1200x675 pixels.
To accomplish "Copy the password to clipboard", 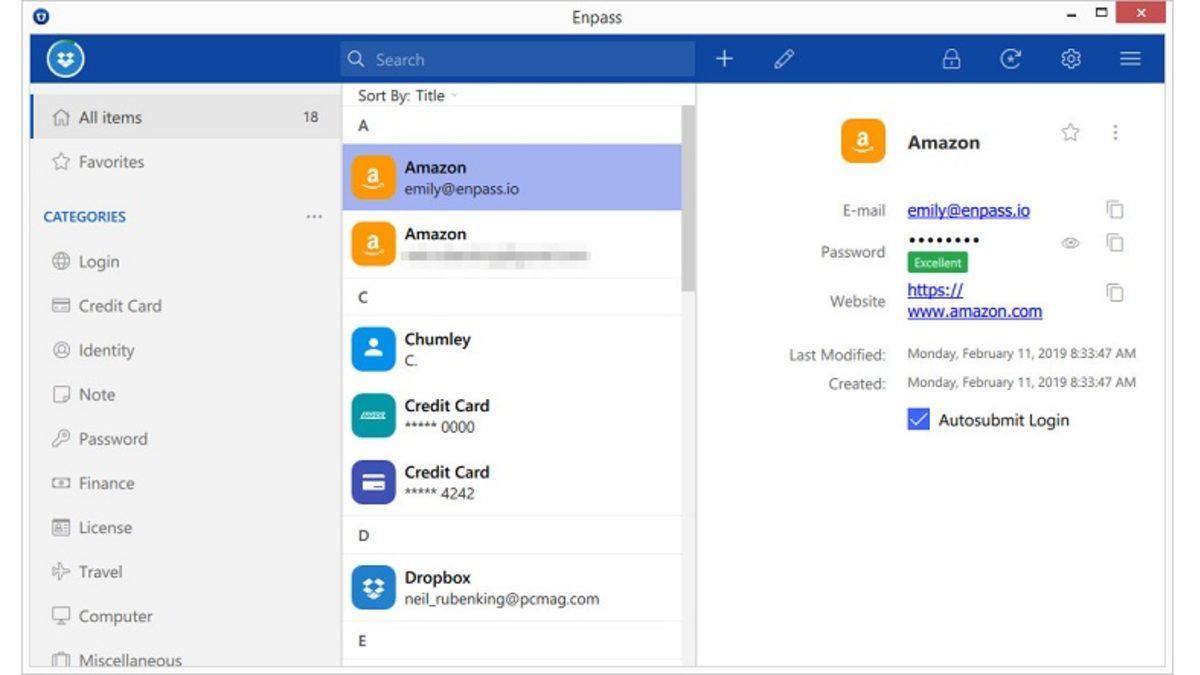I will point(1112,242).
